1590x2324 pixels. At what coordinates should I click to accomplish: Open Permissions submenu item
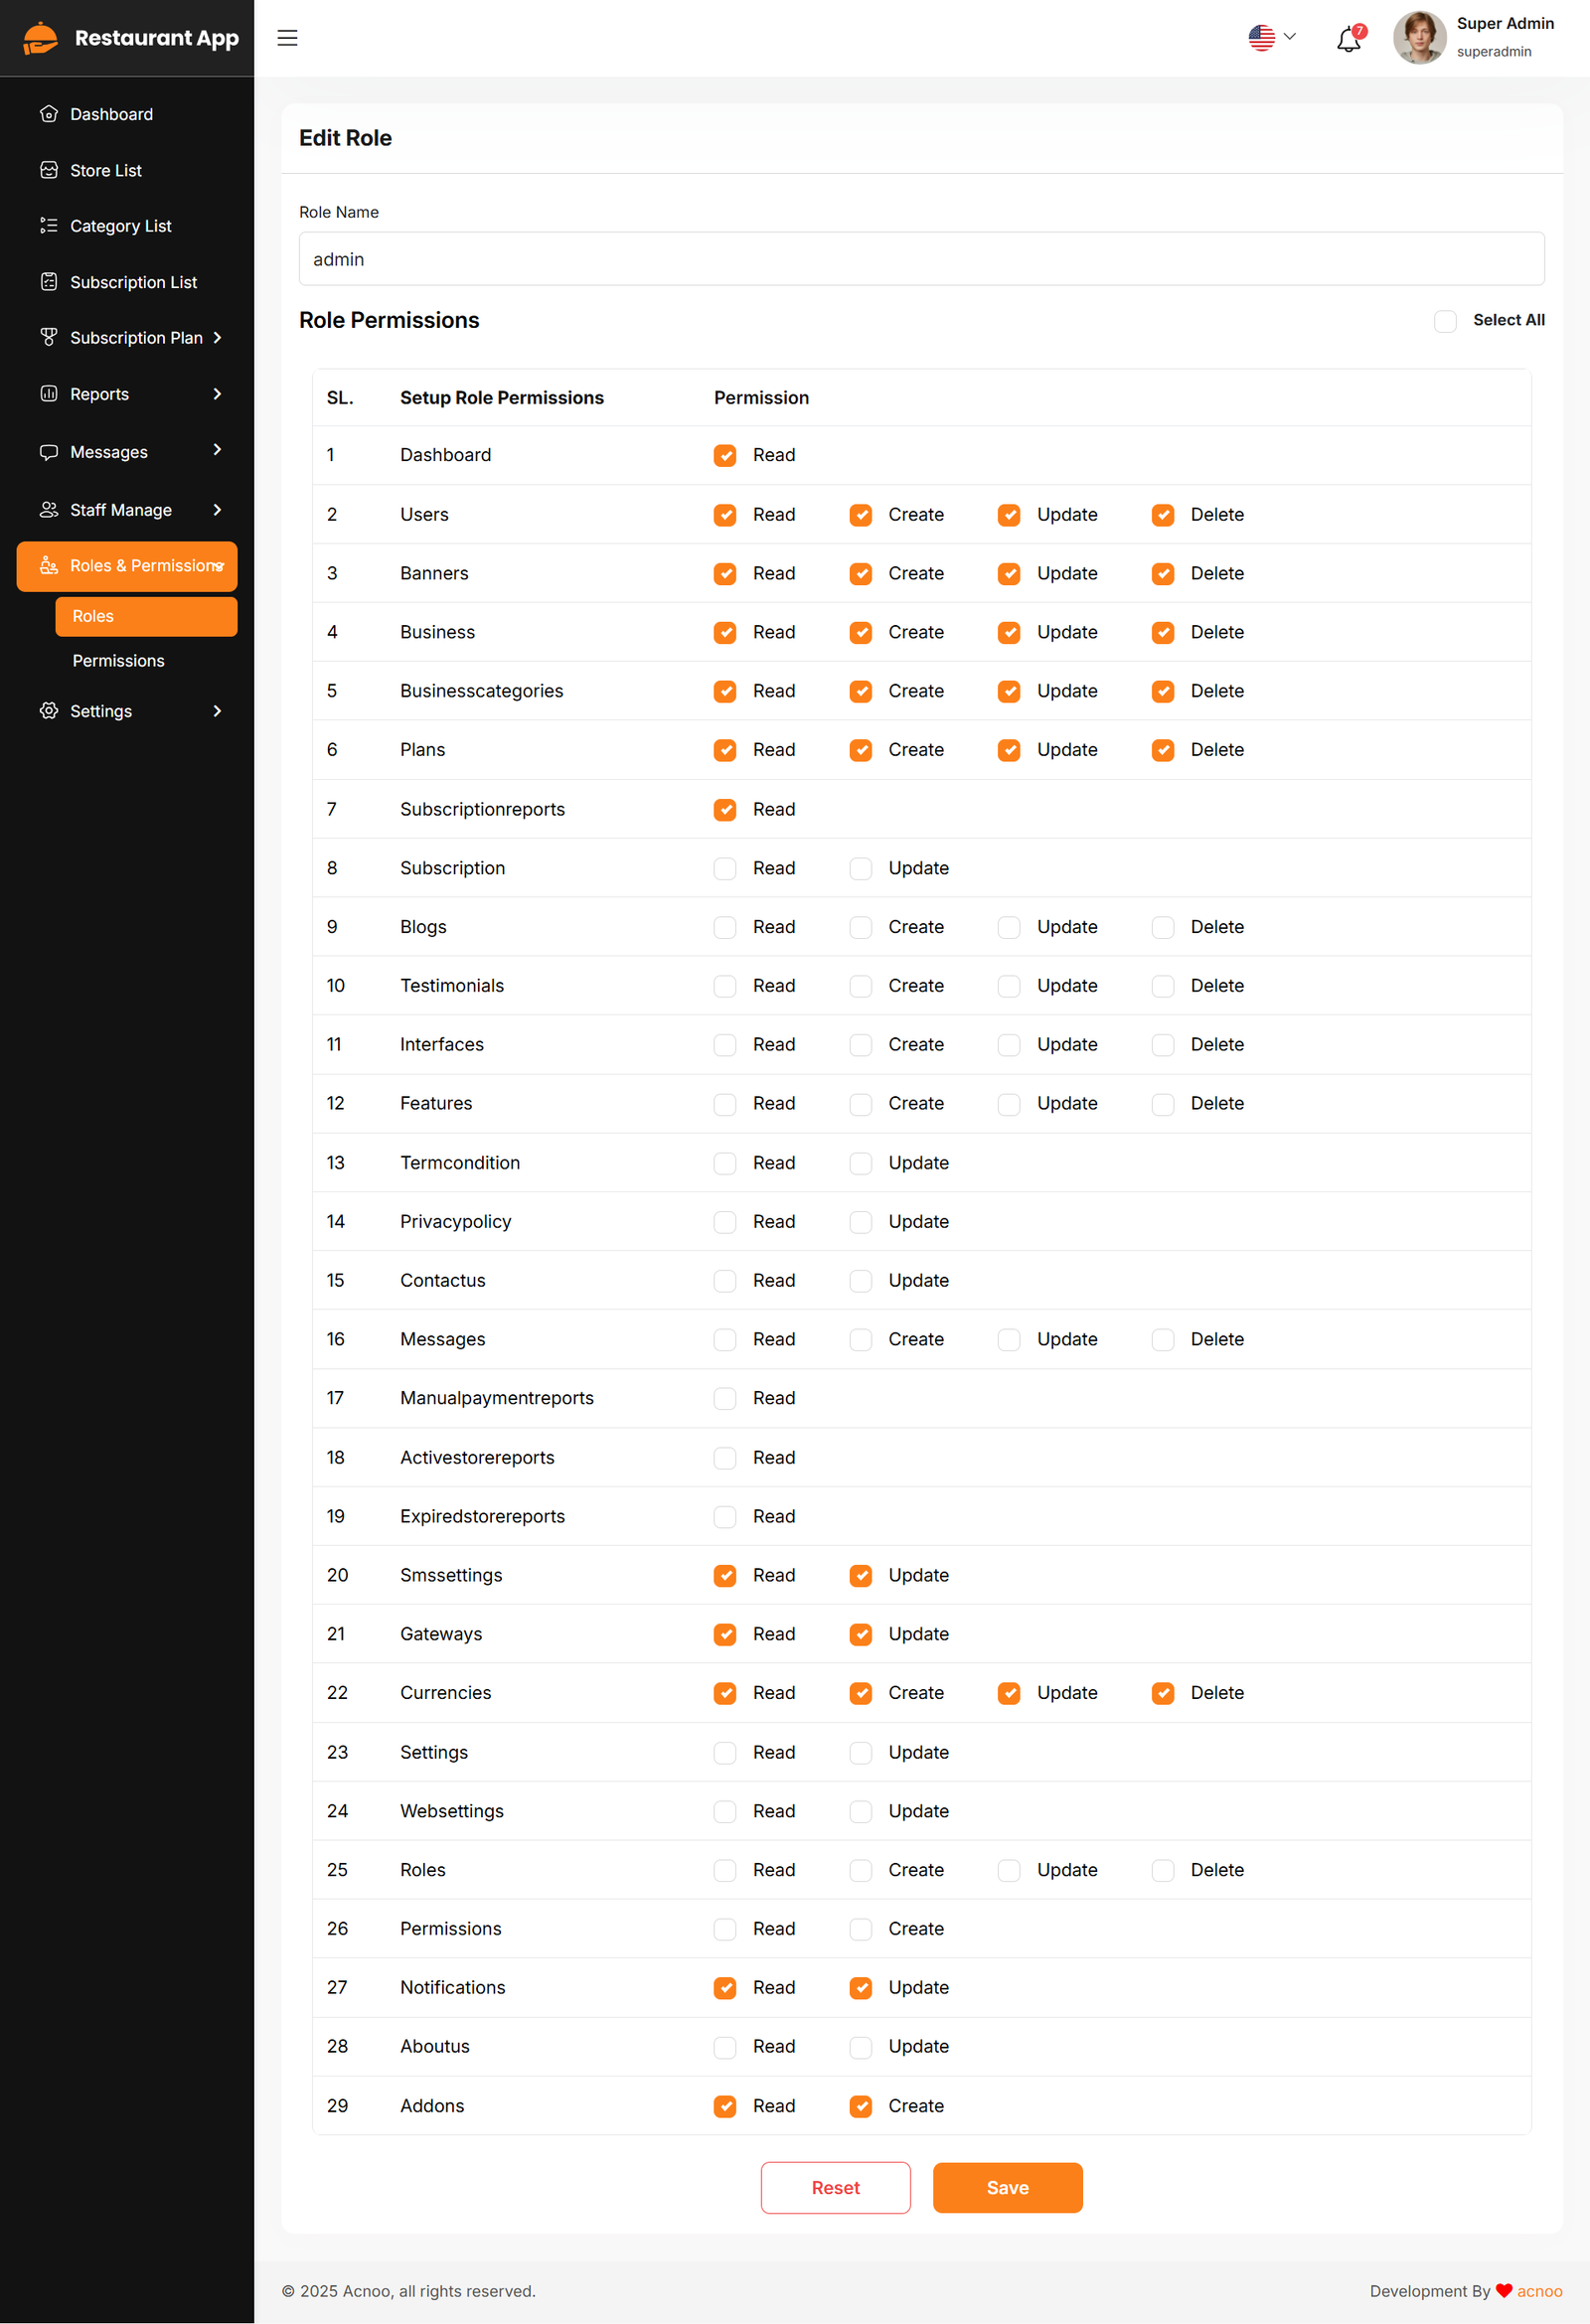[118, 661]
